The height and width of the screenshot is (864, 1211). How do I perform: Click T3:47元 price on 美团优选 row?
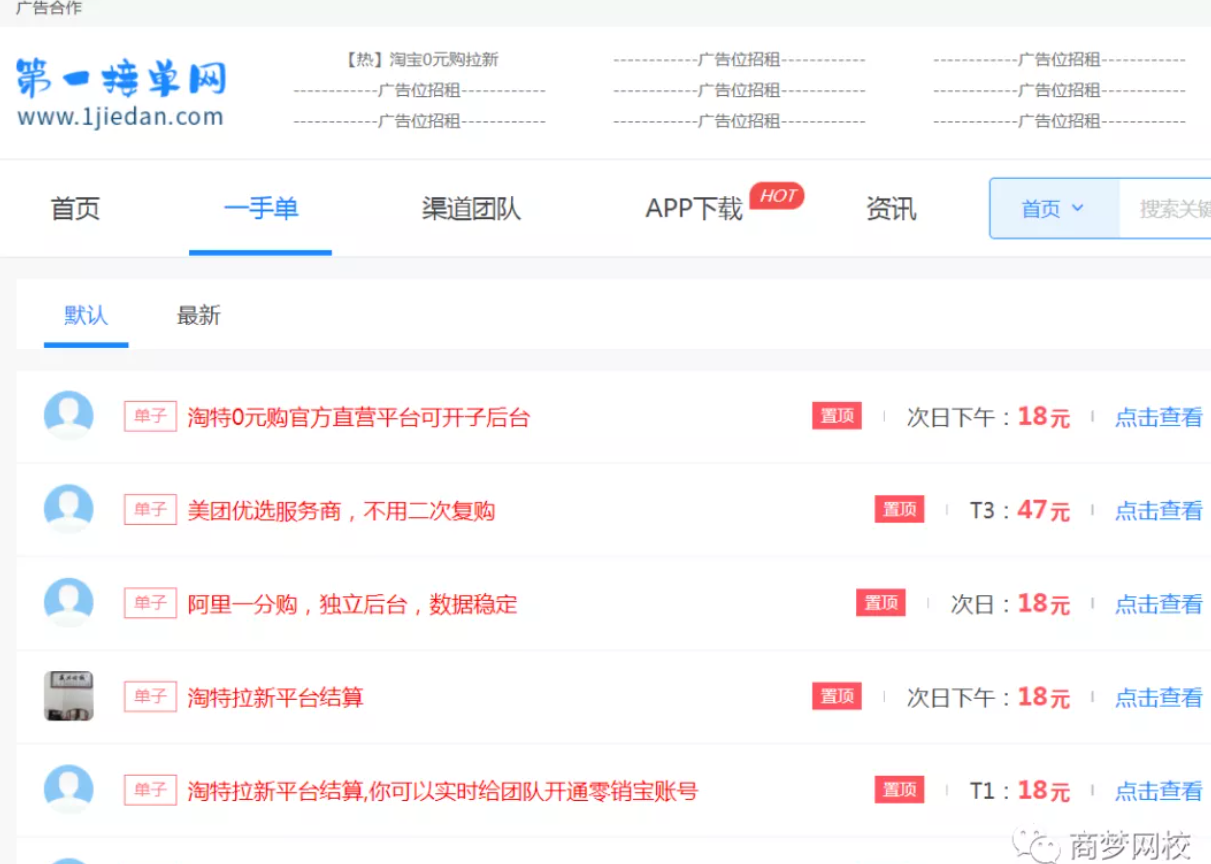(1020, 511)
